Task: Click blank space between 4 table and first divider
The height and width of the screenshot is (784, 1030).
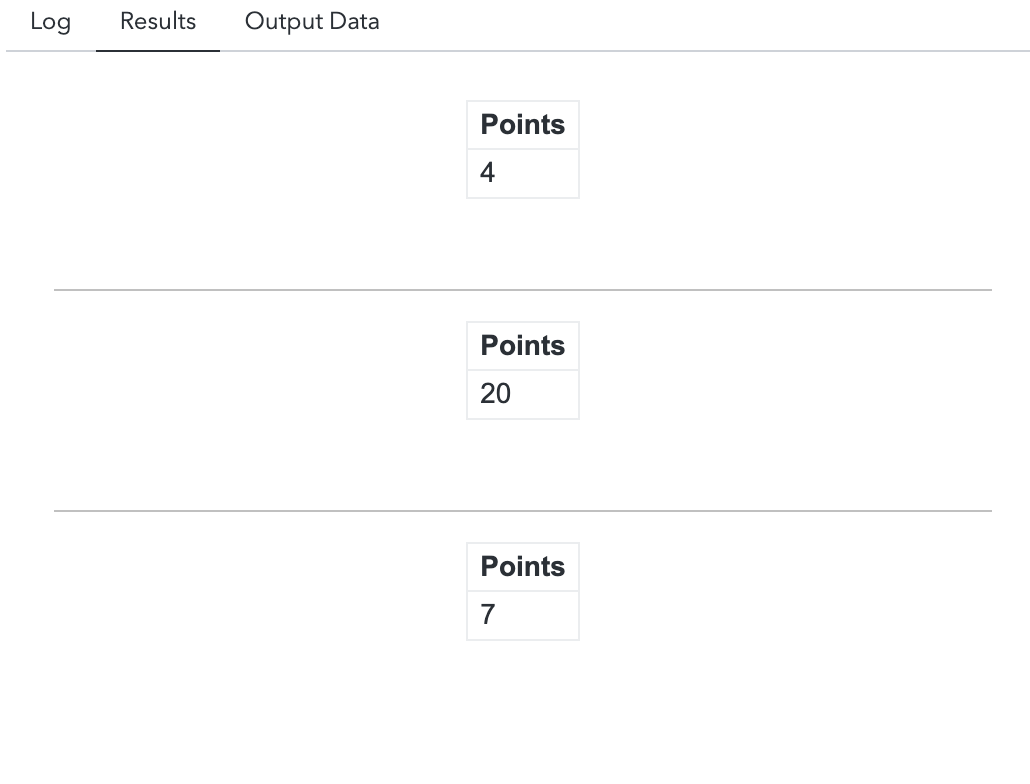Action: (522, 244)
